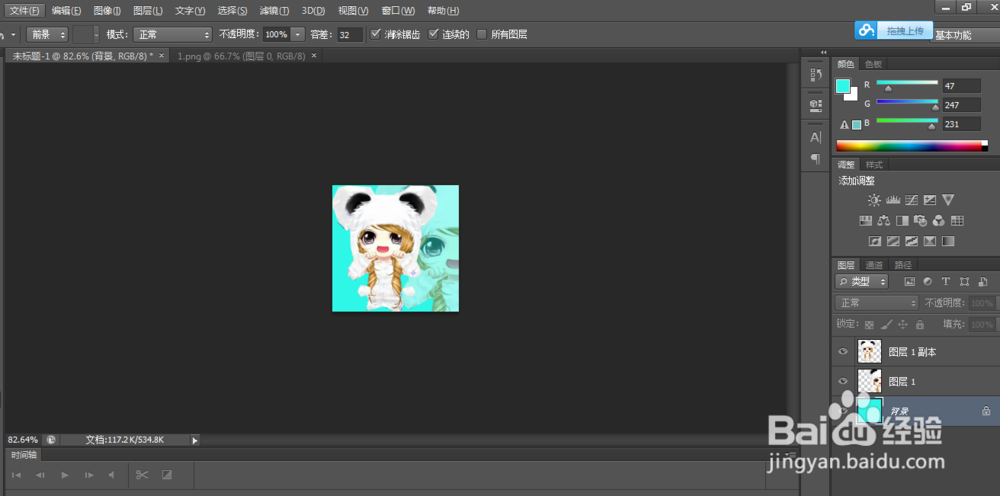Open the mode 正常 dropdown in options bar
1000x496 pixels.
pyautogui.click(x=172, y=34)
